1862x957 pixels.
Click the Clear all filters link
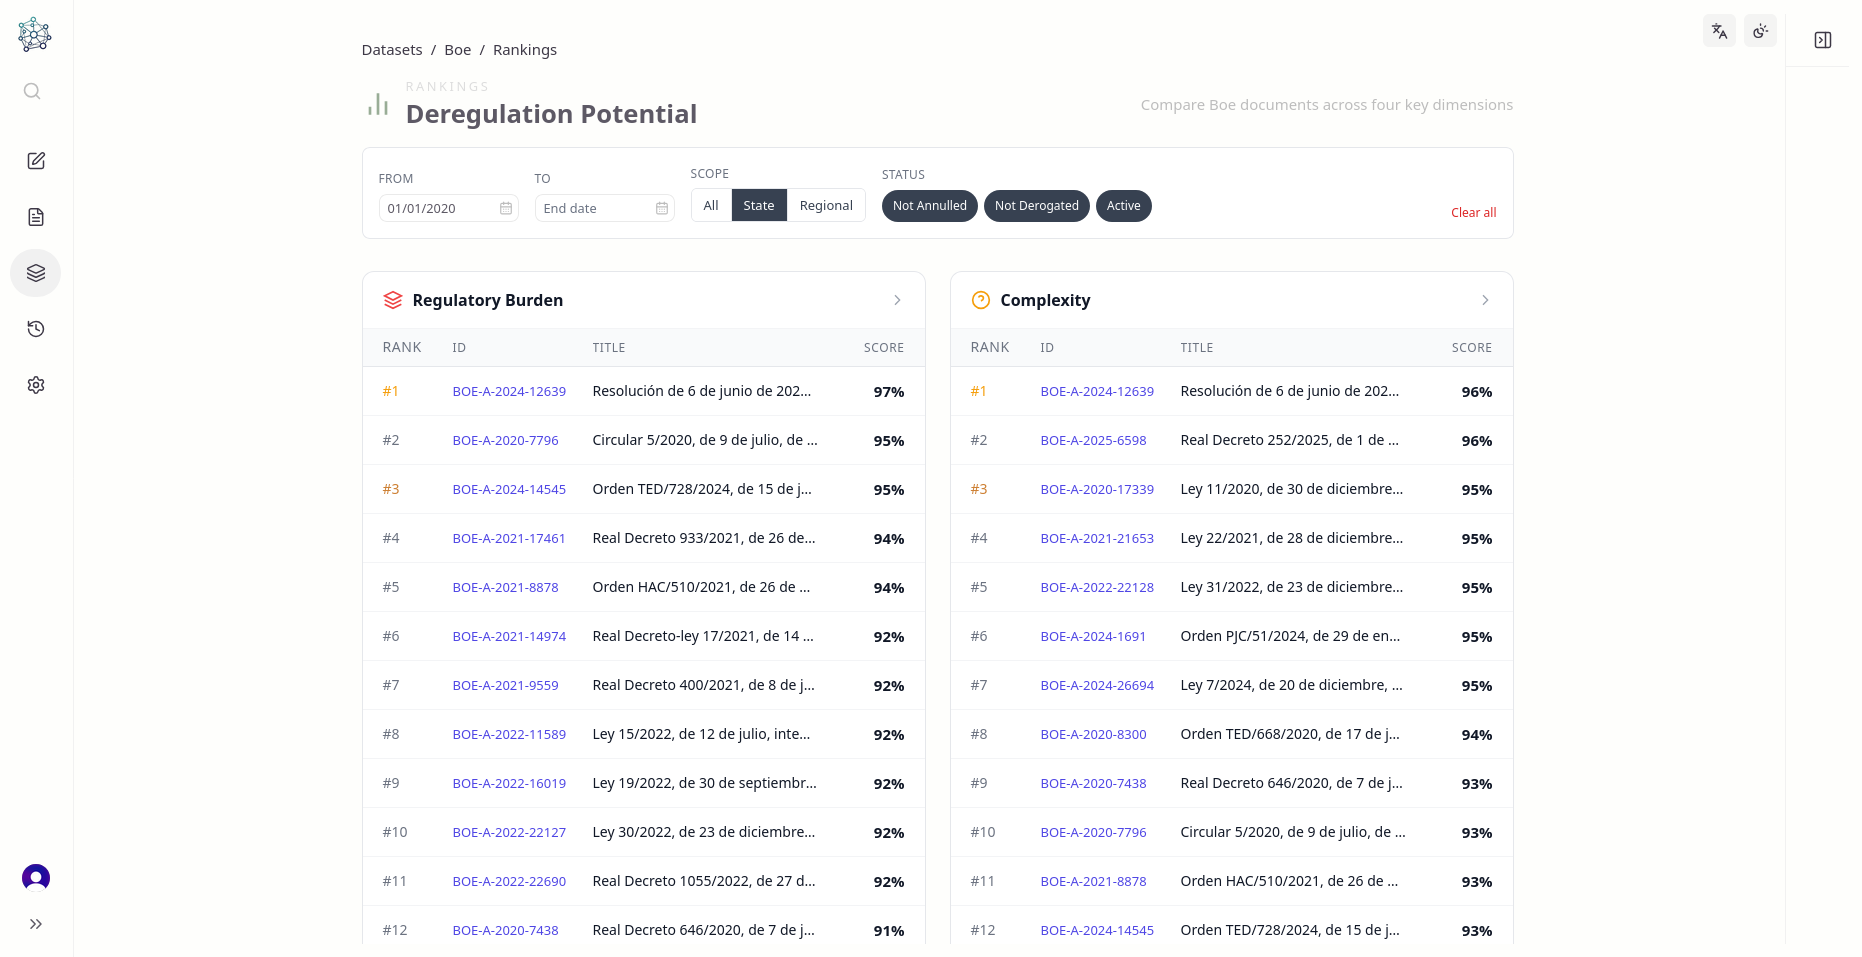pos(1473,212)
